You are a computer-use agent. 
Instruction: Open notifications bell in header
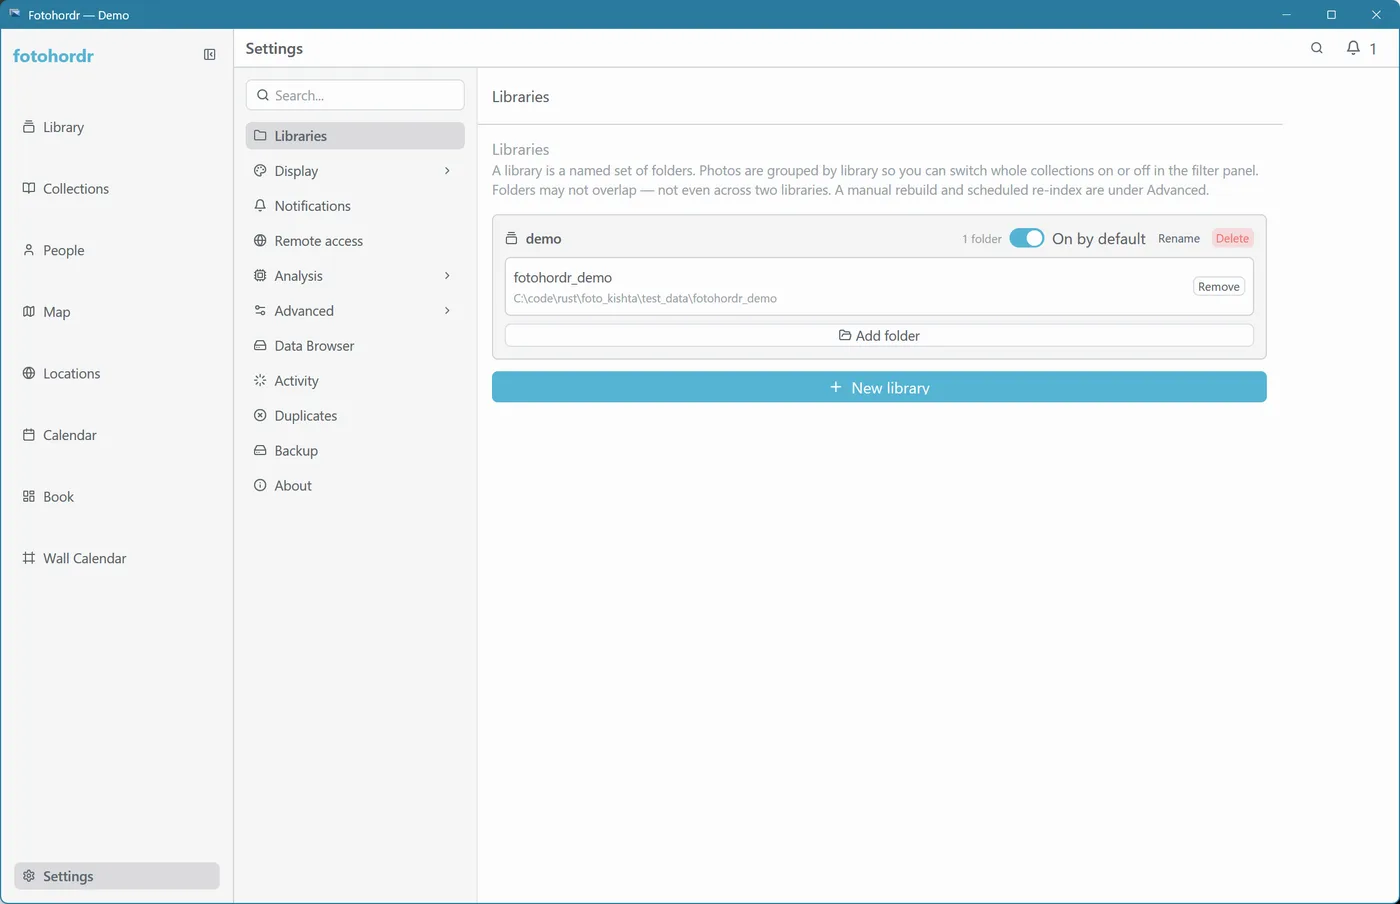(1353, 48)
